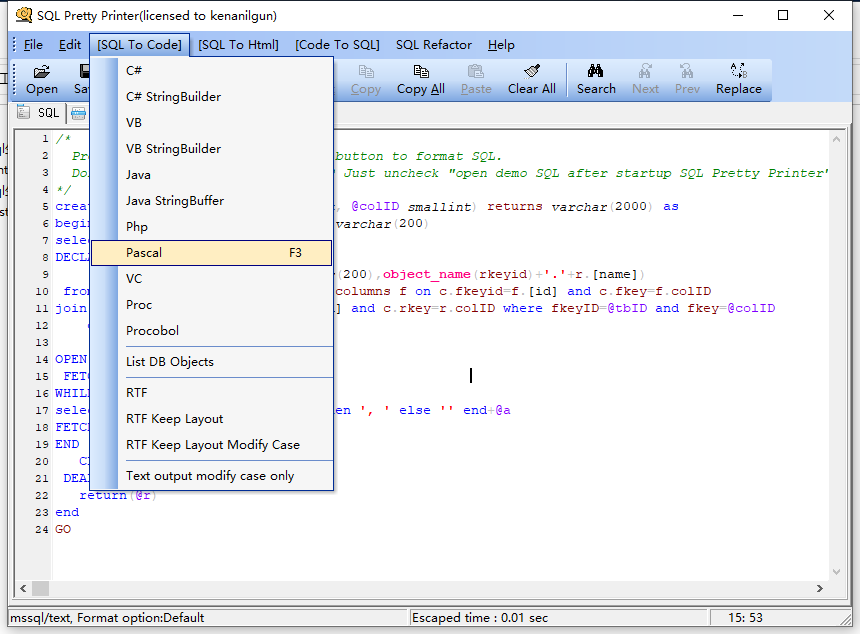Click the GO keyword on line 24

[x=63, y=530]
